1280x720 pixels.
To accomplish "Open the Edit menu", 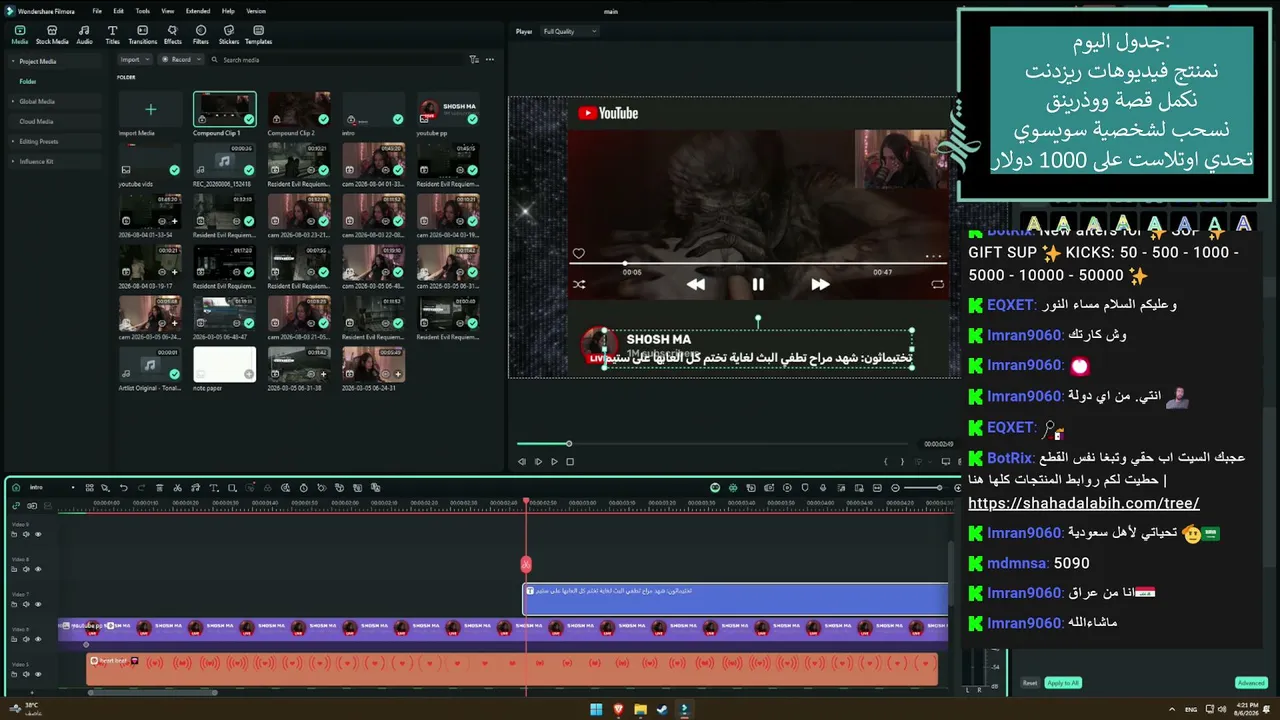I will point(119,11).
